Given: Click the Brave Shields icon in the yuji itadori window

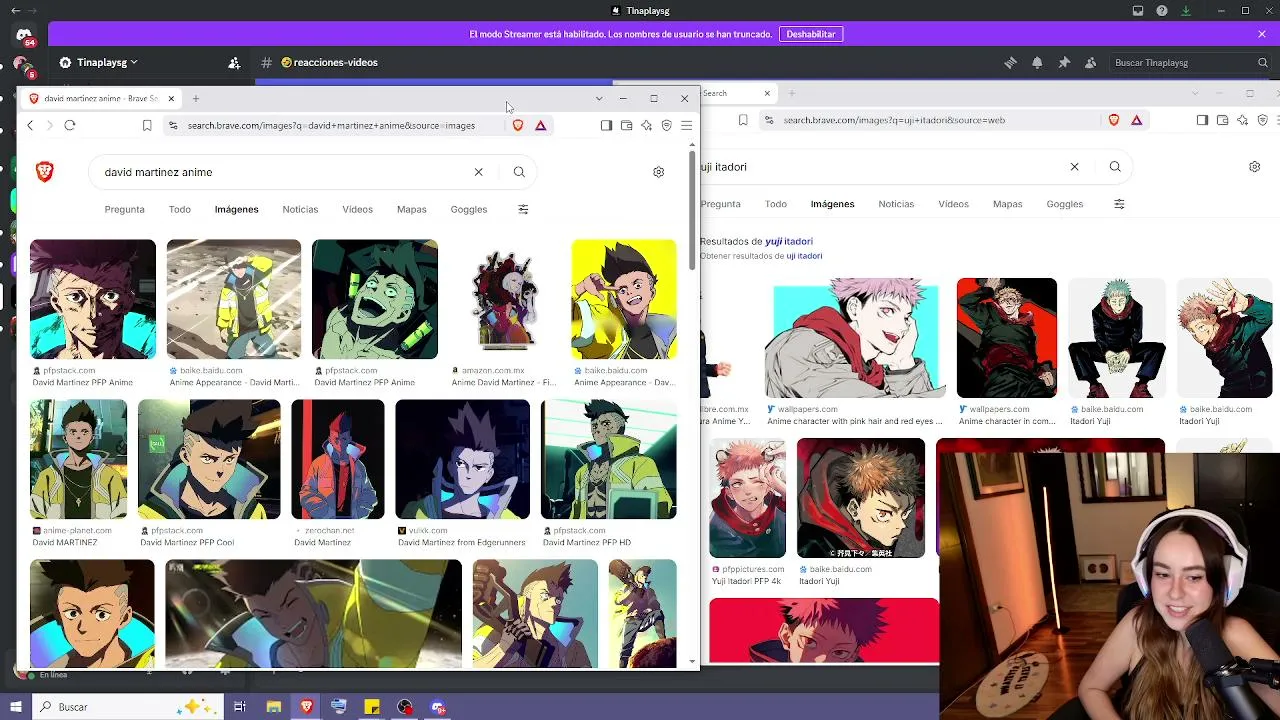Looking at the screenshot, I should (1114, 120).
